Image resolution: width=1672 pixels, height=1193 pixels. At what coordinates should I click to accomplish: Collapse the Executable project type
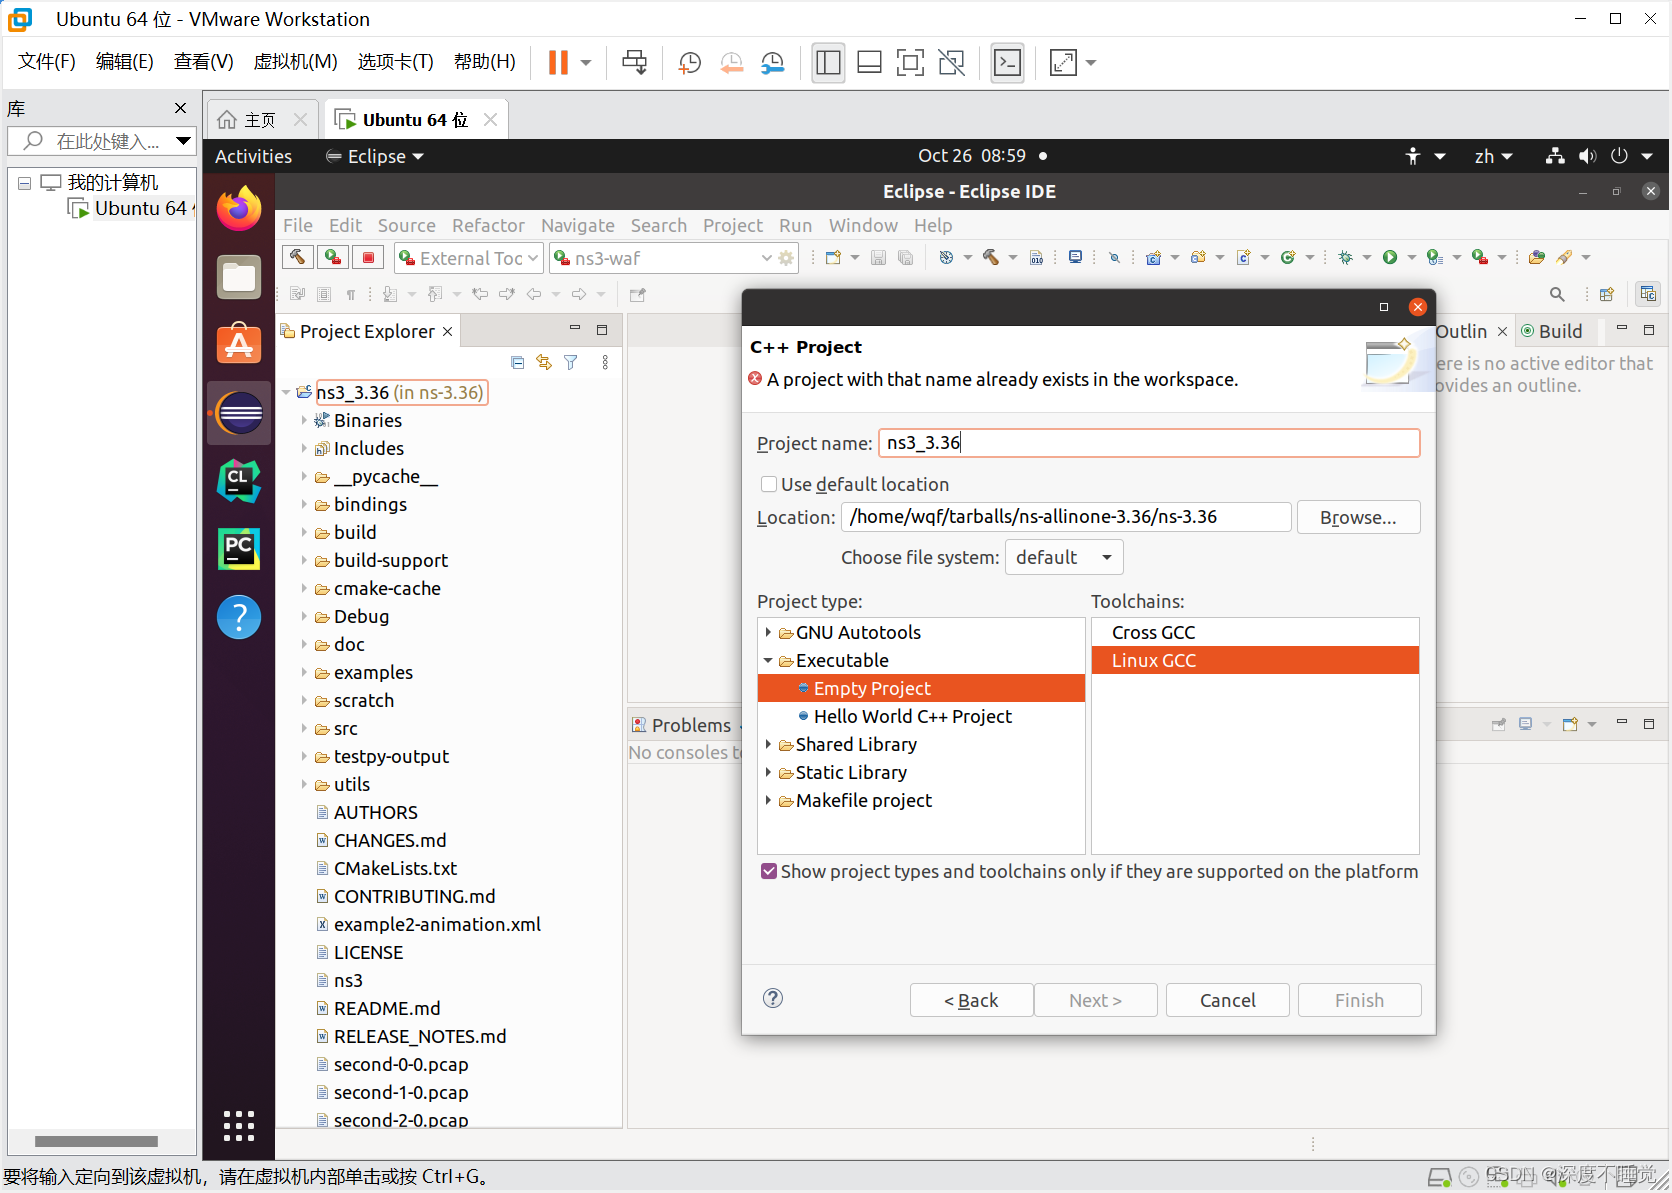tap(768, 660)
